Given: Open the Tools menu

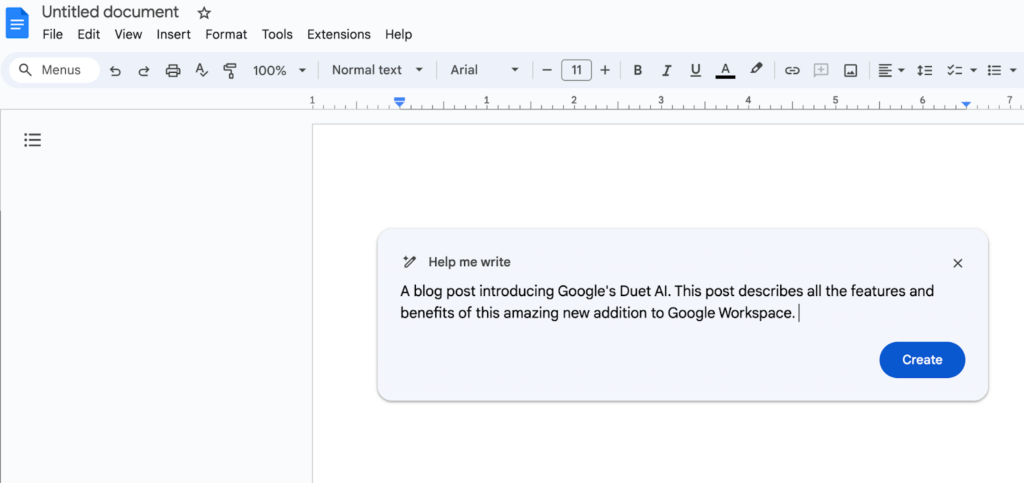Looking at the screenshot, I should (x=277, y=35).
